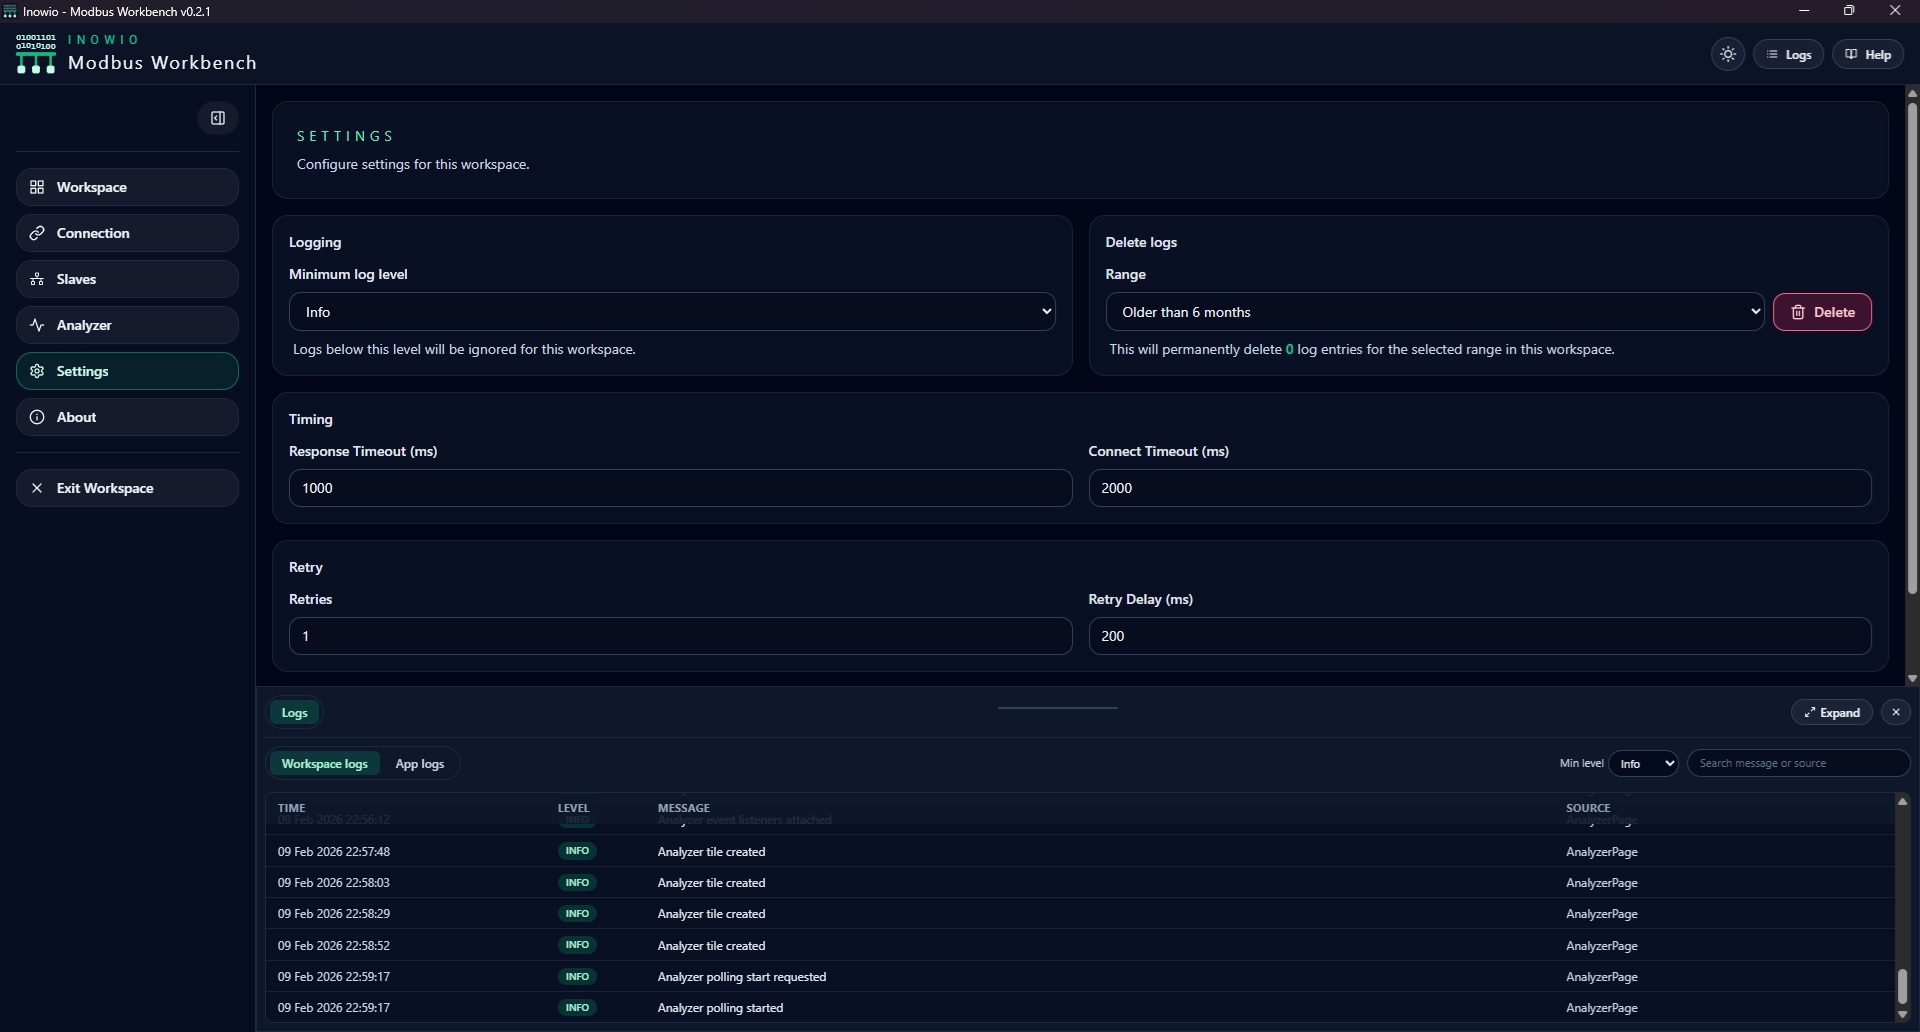Click the log table scrollbar thumb
Screen dimensions: 1920x1032
1902,986
